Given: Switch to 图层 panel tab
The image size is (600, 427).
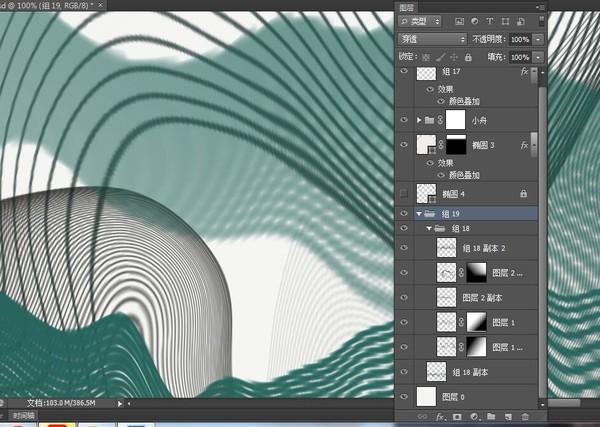Looking at the screenshot, I should pos(406,7).
